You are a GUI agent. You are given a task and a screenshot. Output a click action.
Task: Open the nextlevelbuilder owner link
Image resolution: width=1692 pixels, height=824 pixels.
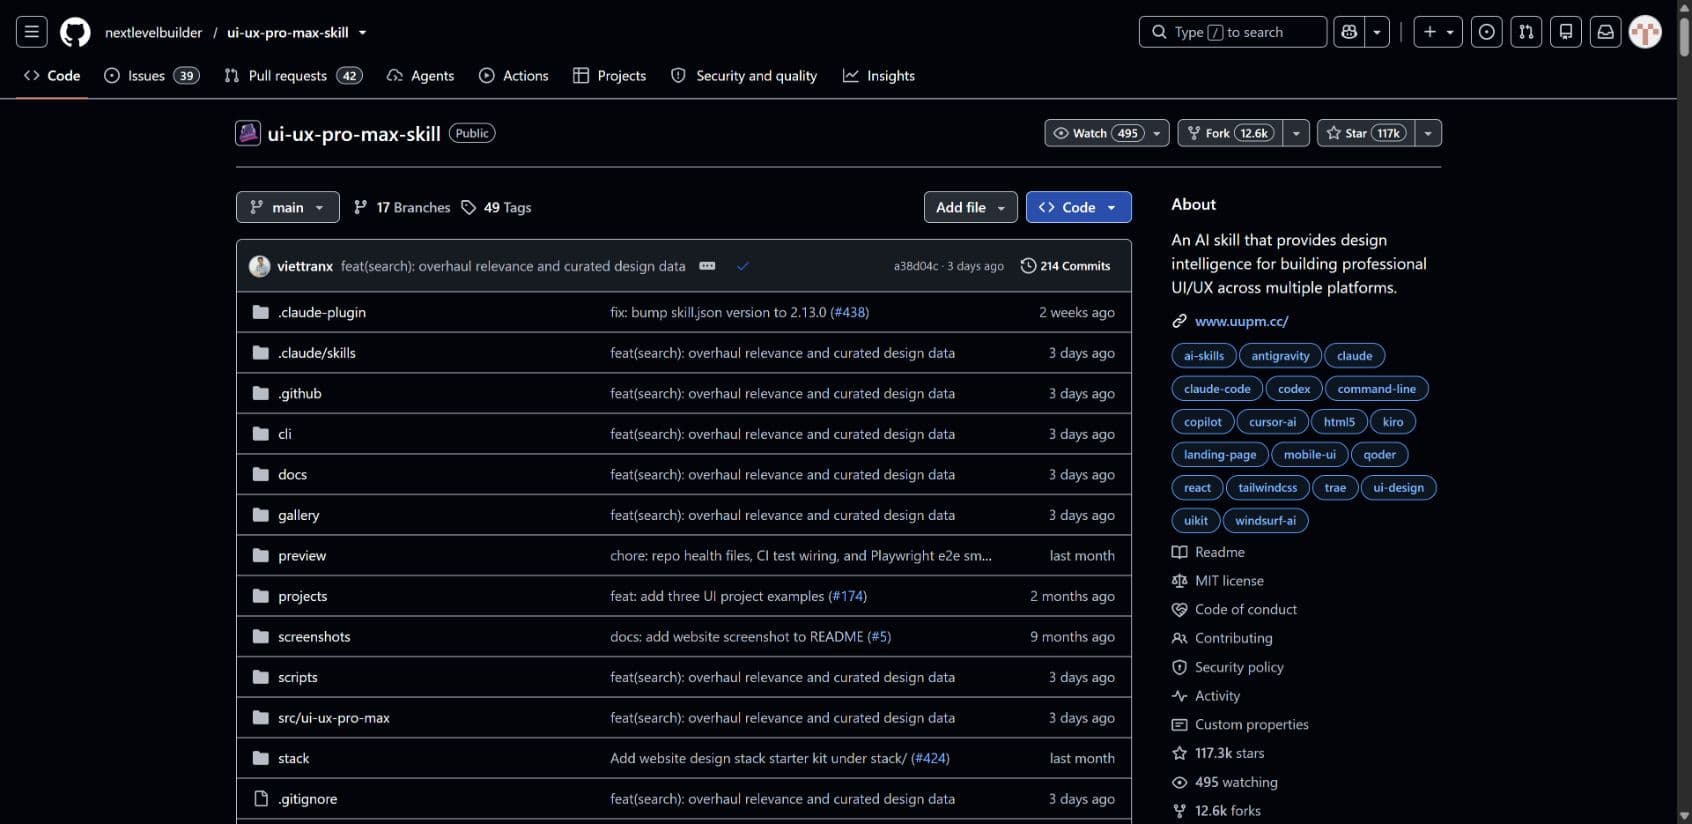coord(153,33)
